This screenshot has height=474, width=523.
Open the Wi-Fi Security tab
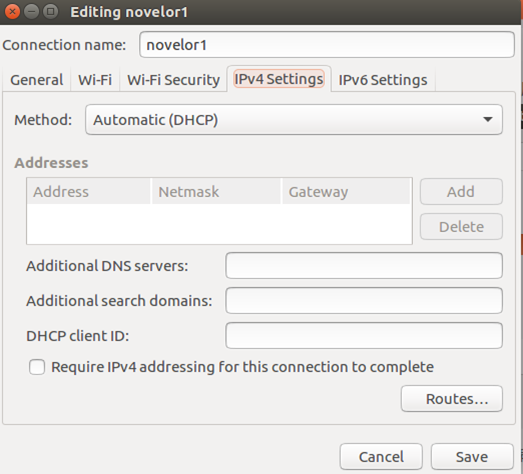[173, 80]
